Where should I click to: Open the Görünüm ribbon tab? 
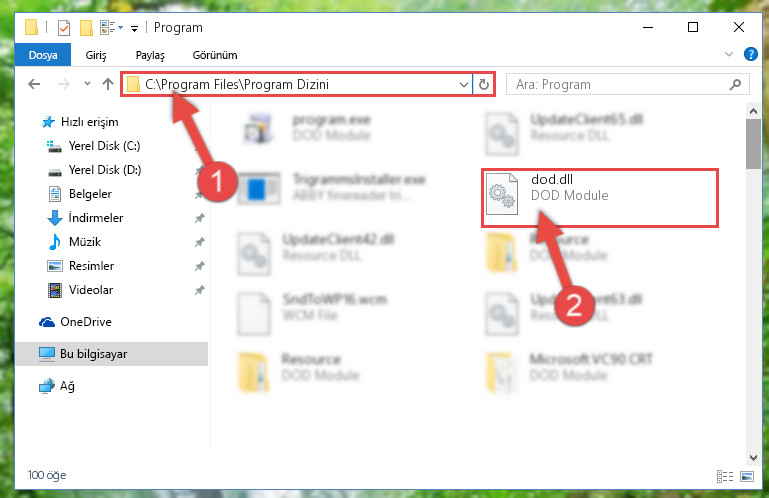tap(215, 55)
